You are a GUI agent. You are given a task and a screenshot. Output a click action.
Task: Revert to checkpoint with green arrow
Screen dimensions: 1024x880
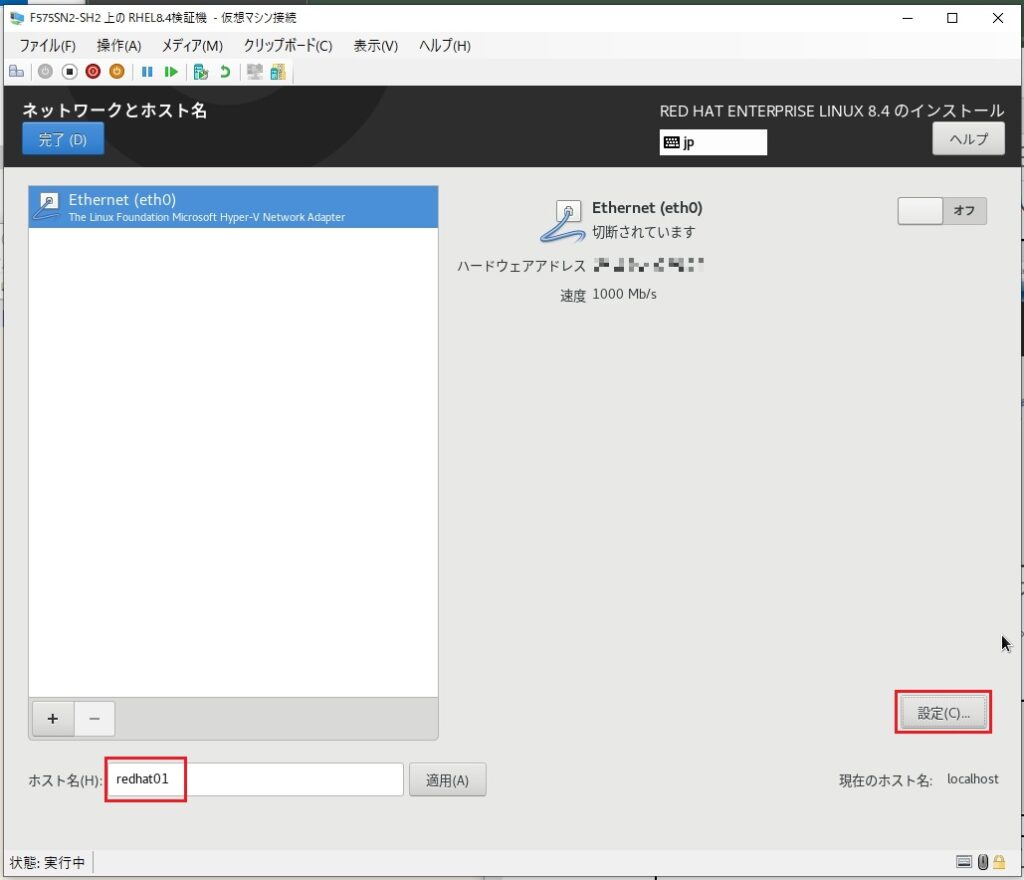[225, 72]
